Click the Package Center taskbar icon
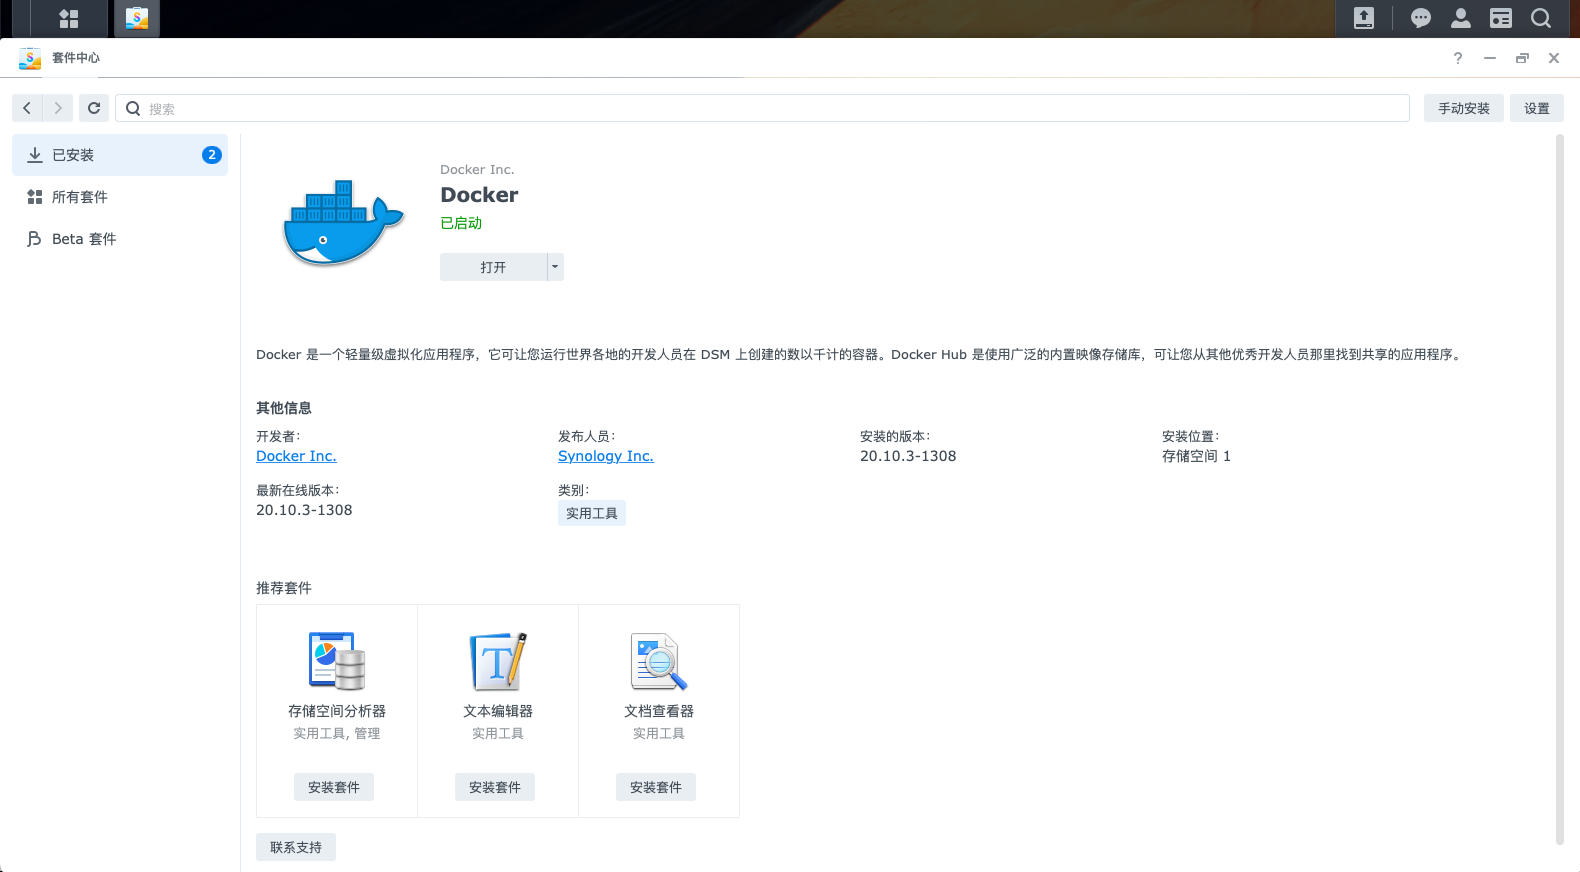Viewport: 1580px width, 872px height. (137, 18)
